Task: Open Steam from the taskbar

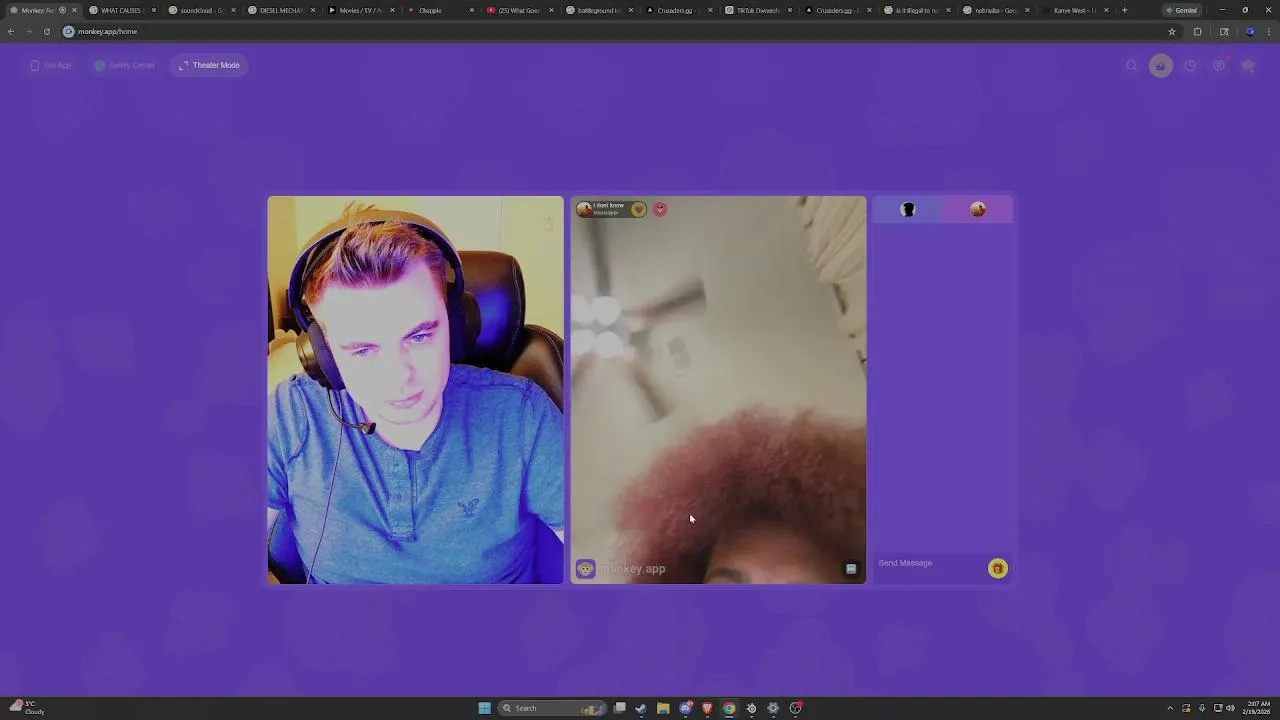Action: click(x=641, y=708)
